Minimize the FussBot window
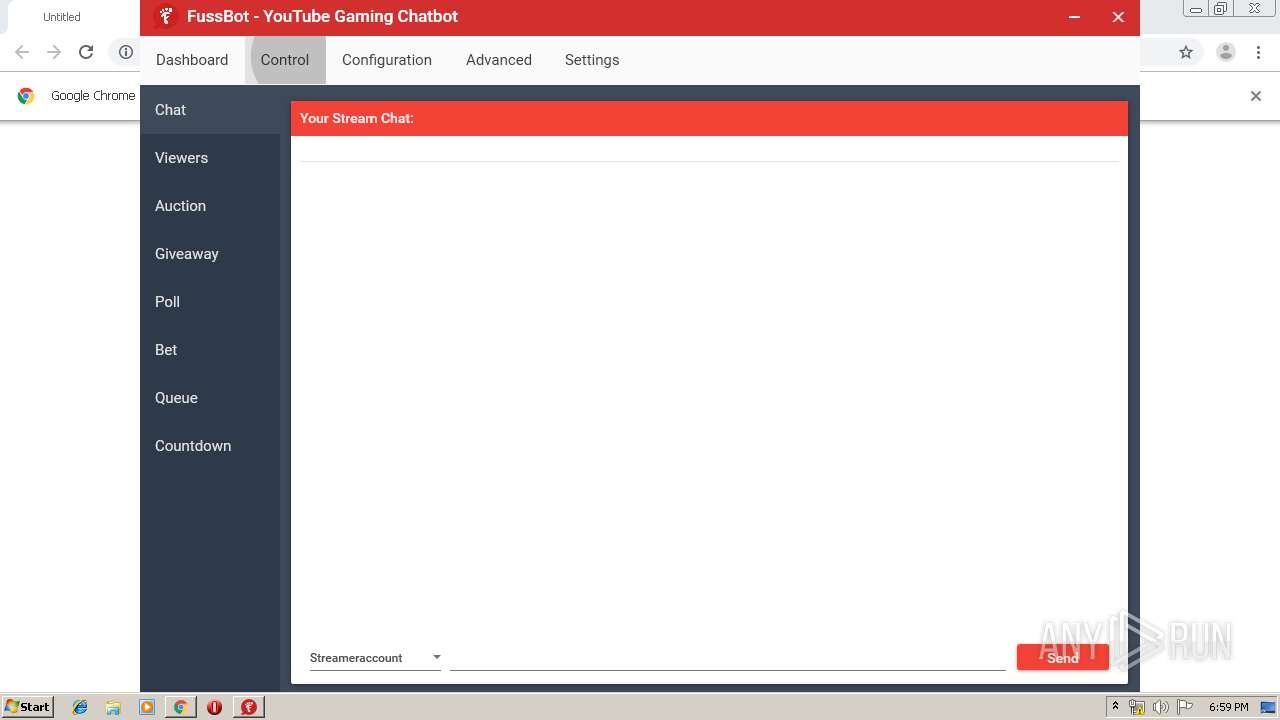The image size is (1280, 720). [1074, 17]
